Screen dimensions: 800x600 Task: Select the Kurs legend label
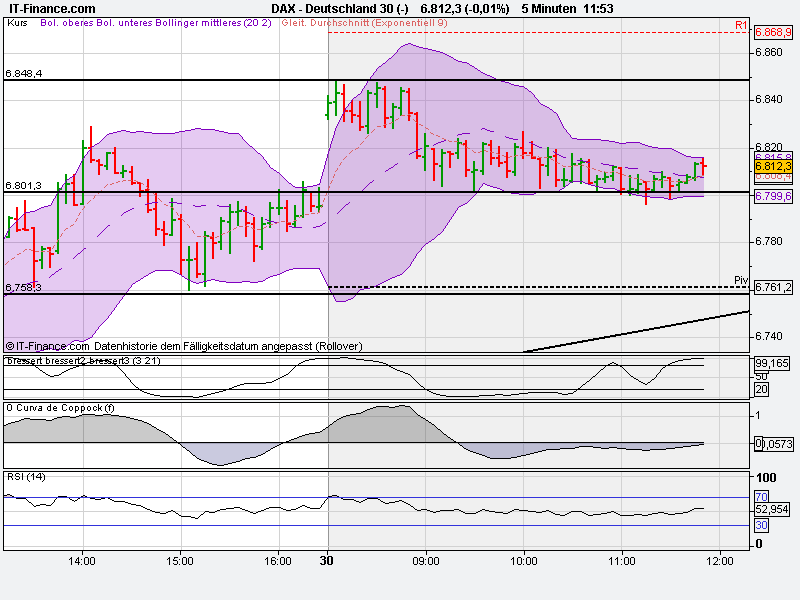(17, 22)
